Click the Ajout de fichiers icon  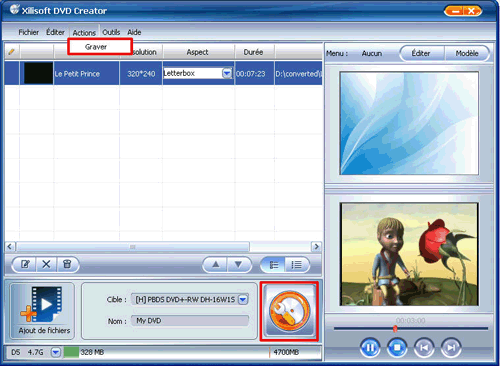[x=42, y=311]
